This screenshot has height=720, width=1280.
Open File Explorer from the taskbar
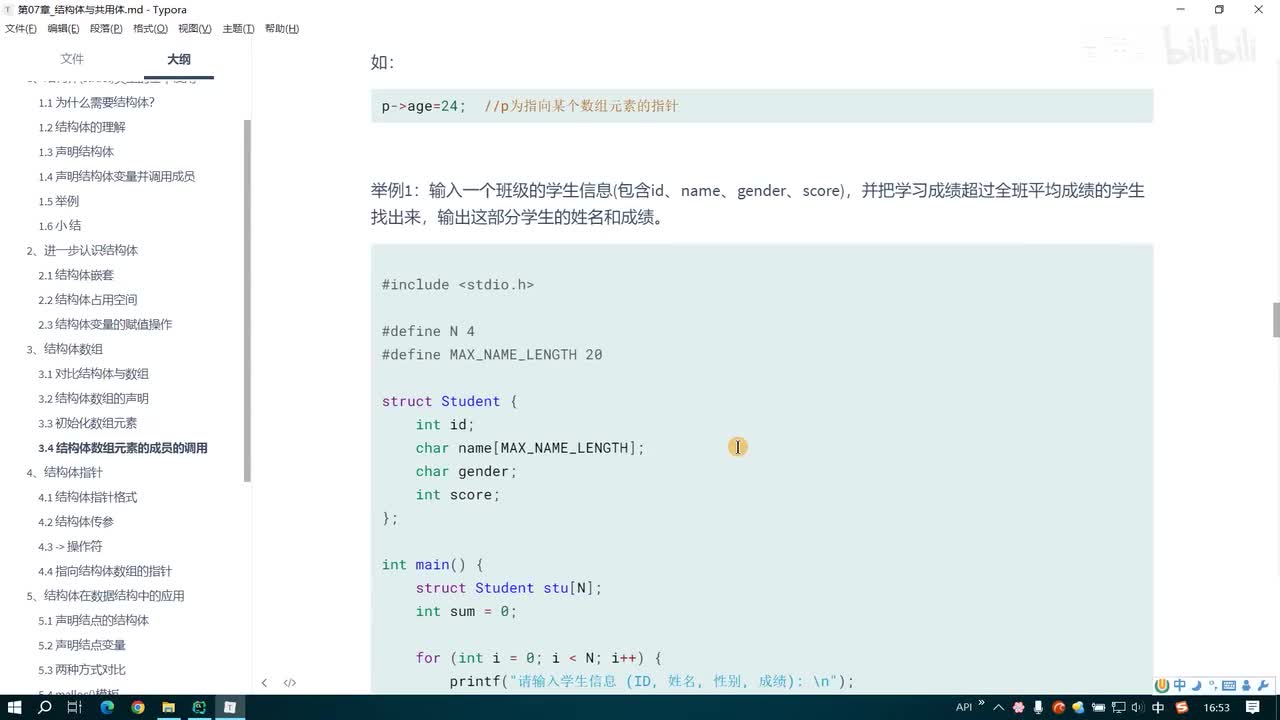pyautogui.click(x=168, y=707)
